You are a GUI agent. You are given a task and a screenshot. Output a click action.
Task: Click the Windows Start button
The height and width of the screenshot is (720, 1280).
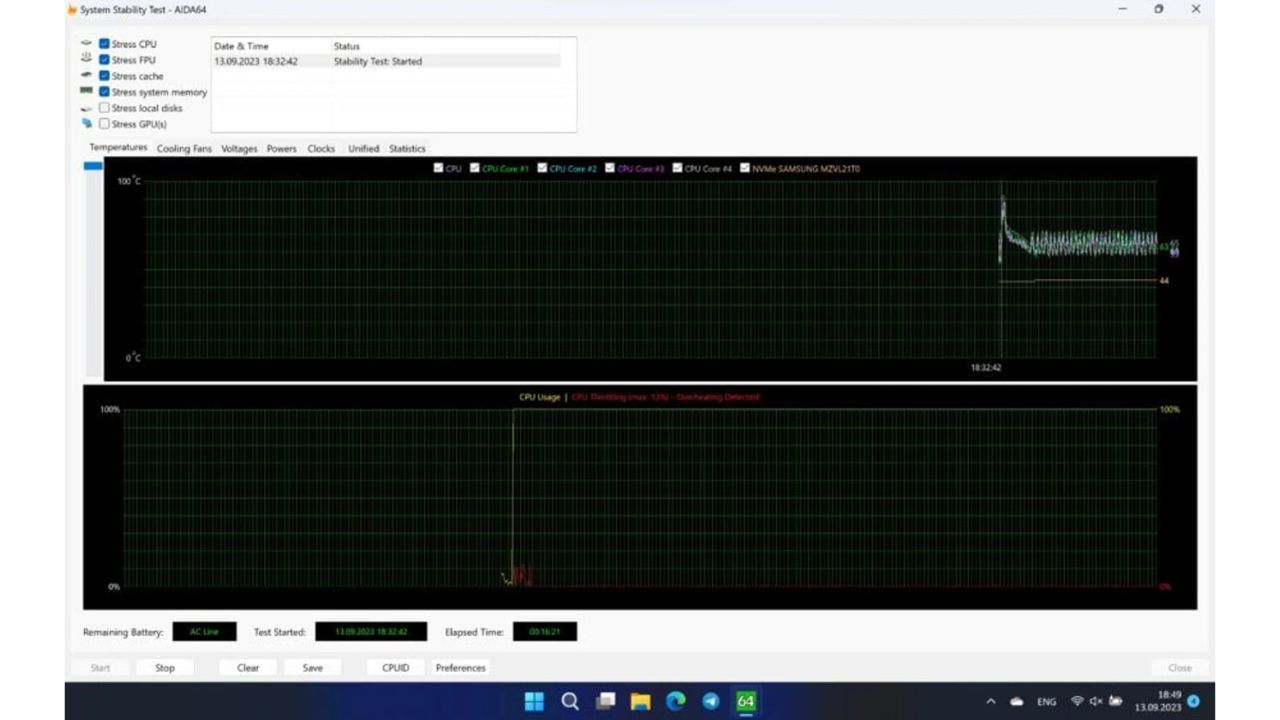[534, 701]
